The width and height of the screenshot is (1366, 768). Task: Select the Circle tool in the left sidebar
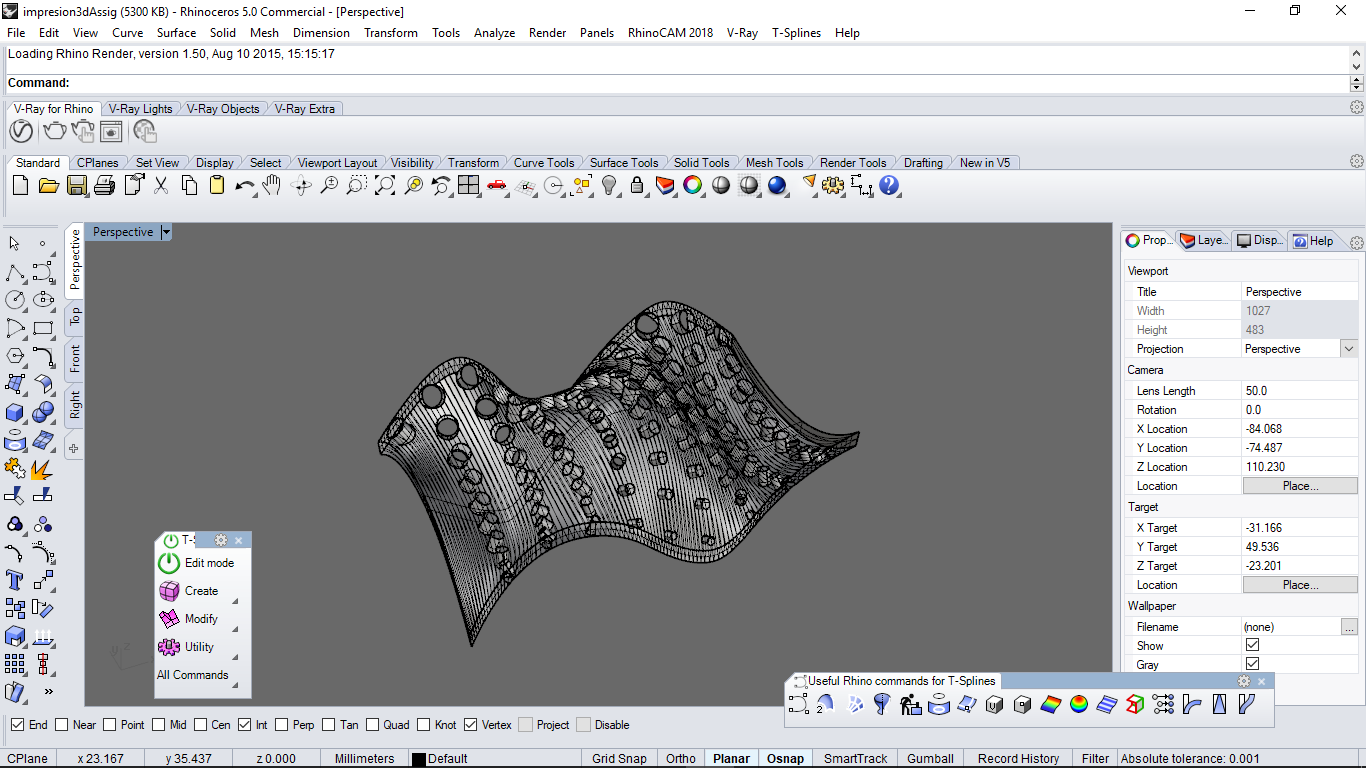[x=15, y=300]
